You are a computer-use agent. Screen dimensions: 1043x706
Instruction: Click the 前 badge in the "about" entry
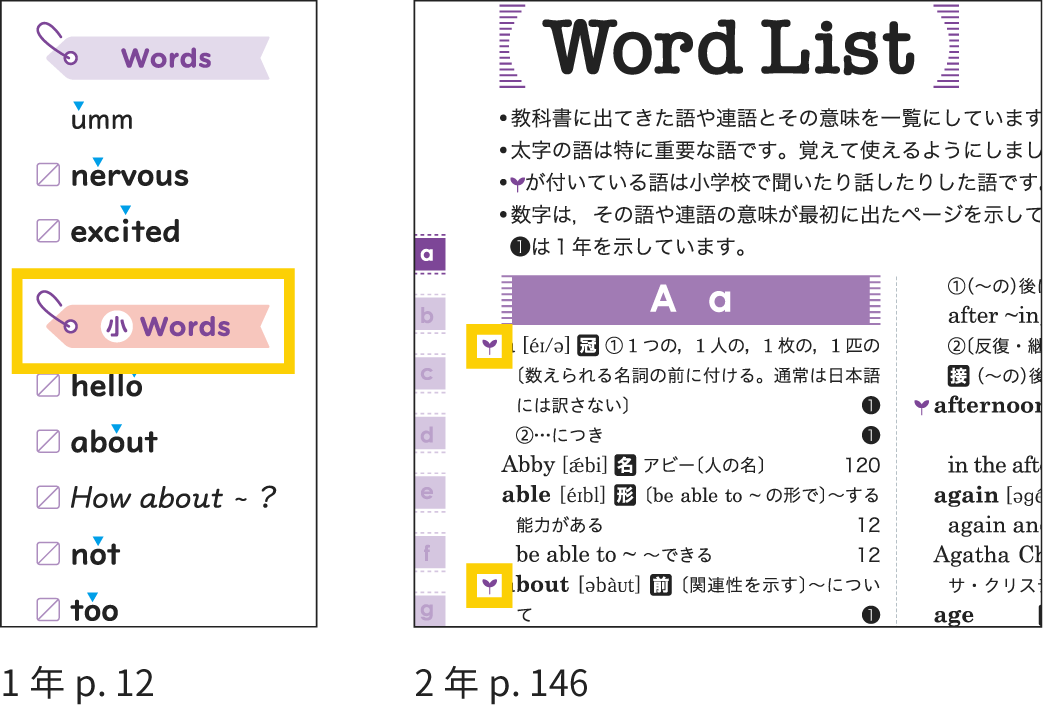[x=659, y=585]
